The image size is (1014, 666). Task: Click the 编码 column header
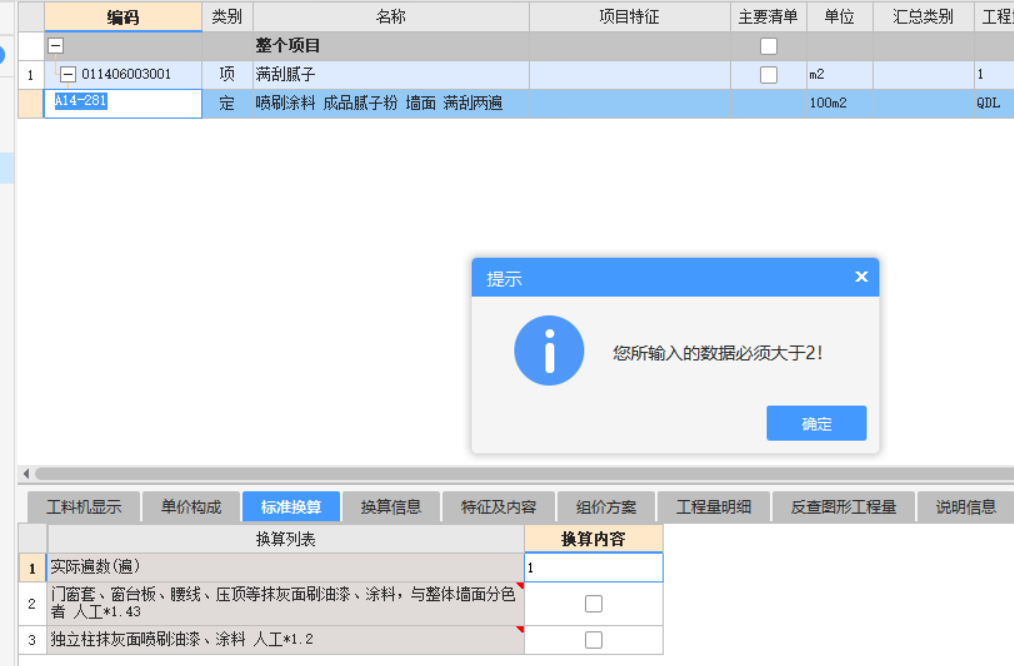pos(123,17)
